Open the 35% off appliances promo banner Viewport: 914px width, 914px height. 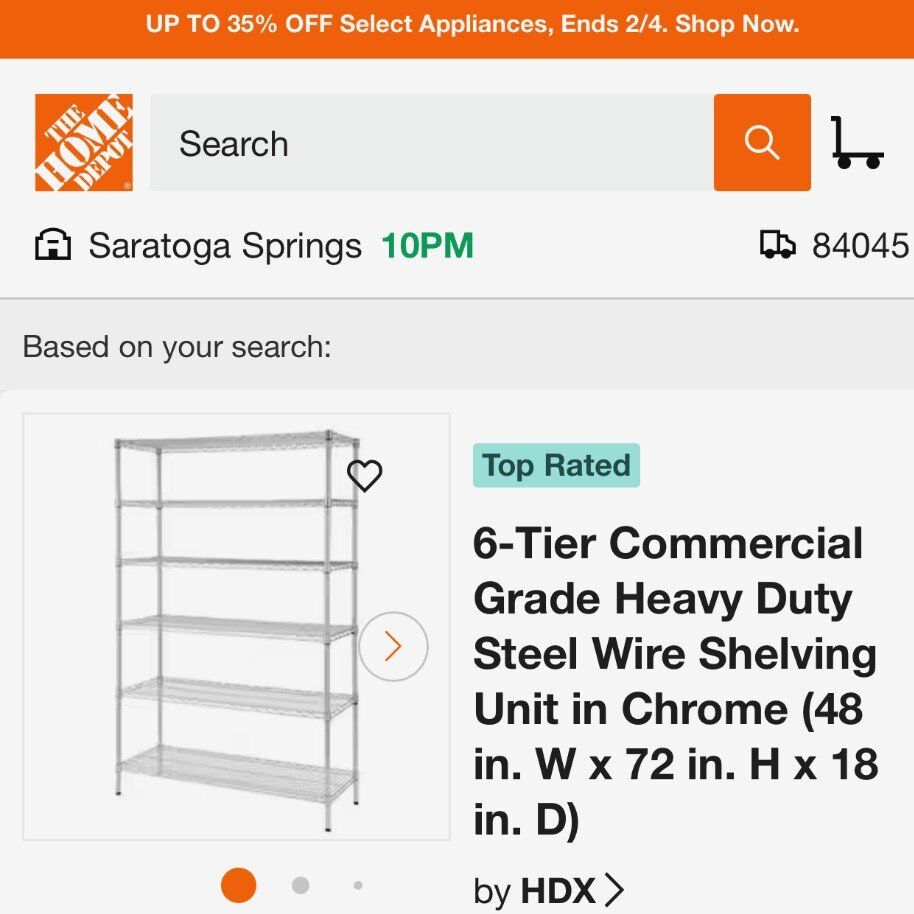[457, 25]
